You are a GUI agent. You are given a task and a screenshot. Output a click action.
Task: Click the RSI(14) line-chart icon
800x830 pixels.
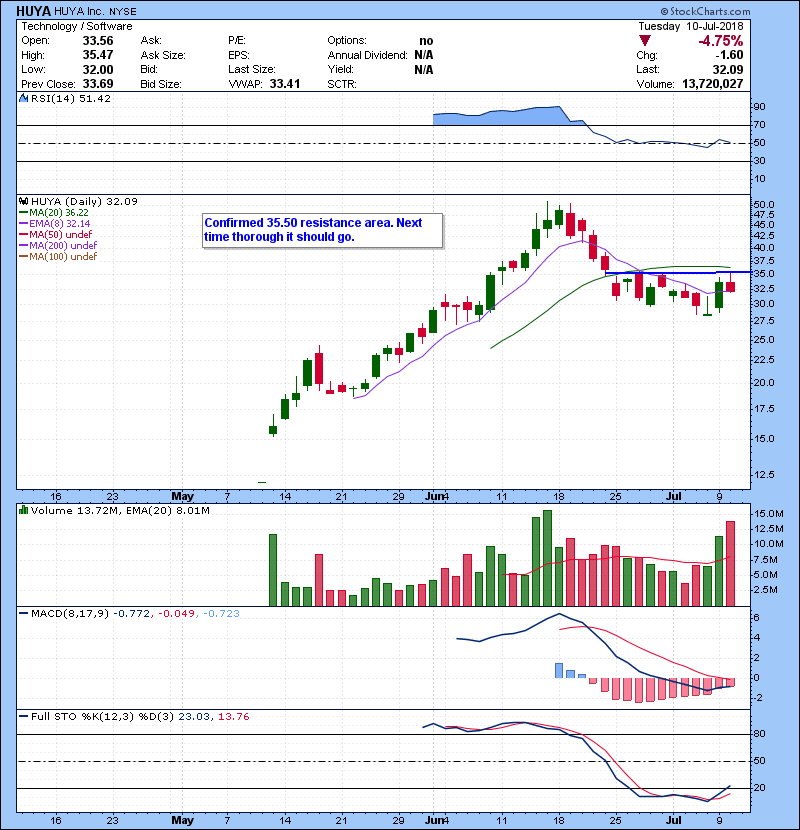[x=23, y=98]
